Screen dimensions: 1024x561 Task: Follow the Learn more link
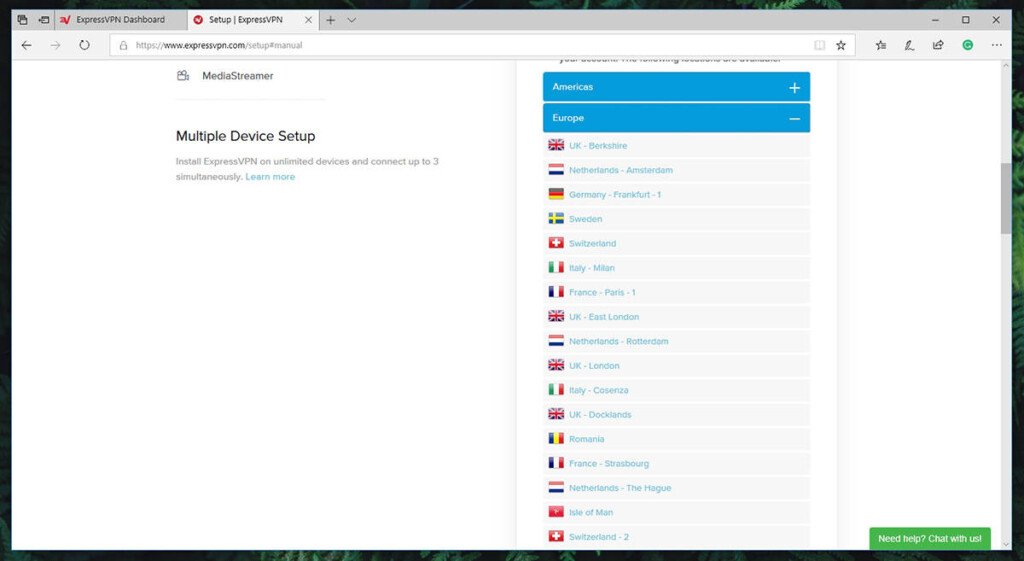pos(270,177)
